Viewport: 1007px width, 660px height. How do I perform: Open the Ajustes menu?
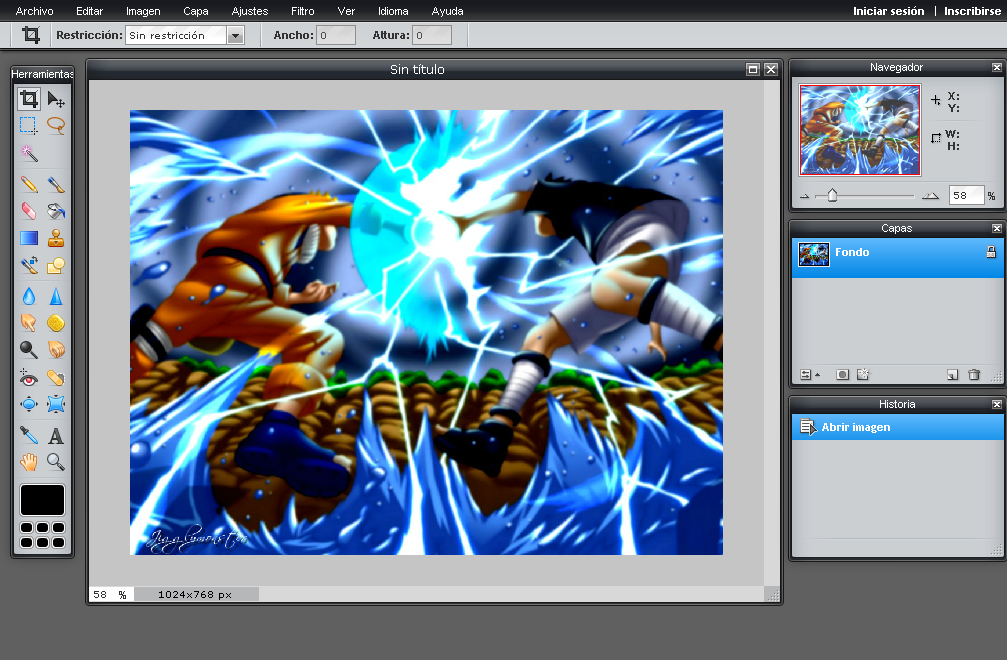(250, 11)
